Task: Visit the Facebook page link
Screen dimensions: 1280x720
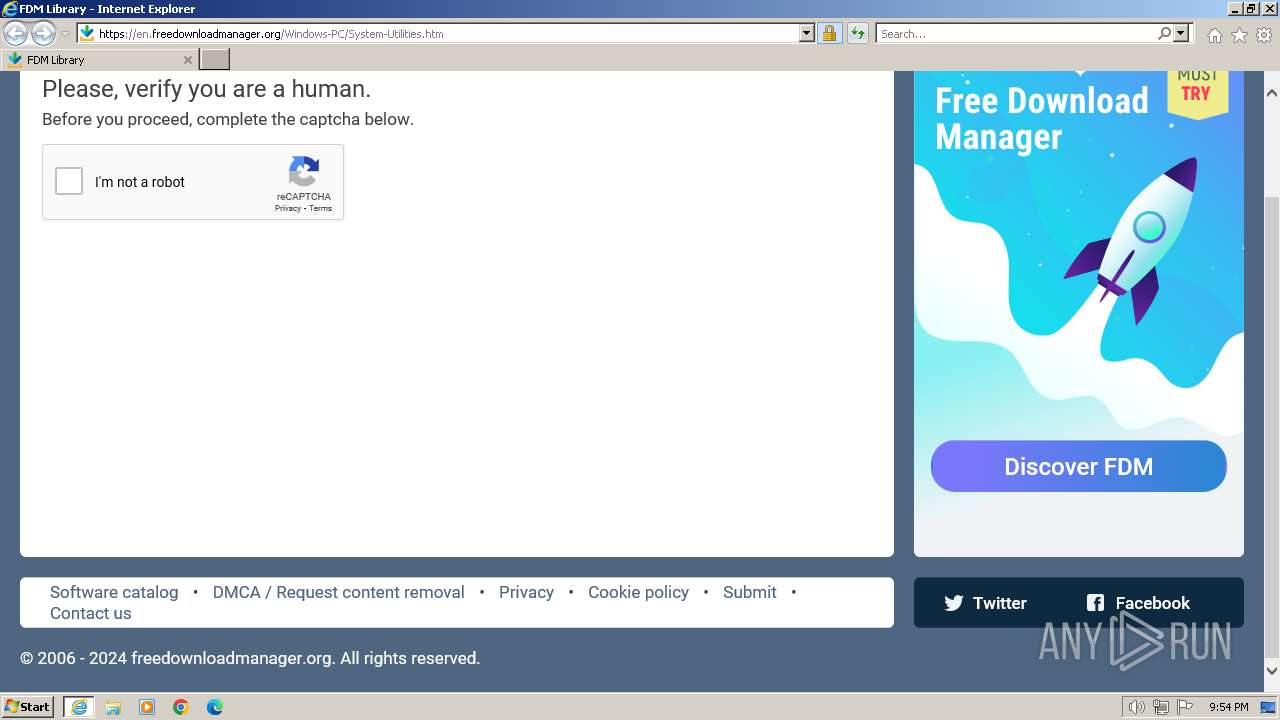Action: tap(1138, 603)
